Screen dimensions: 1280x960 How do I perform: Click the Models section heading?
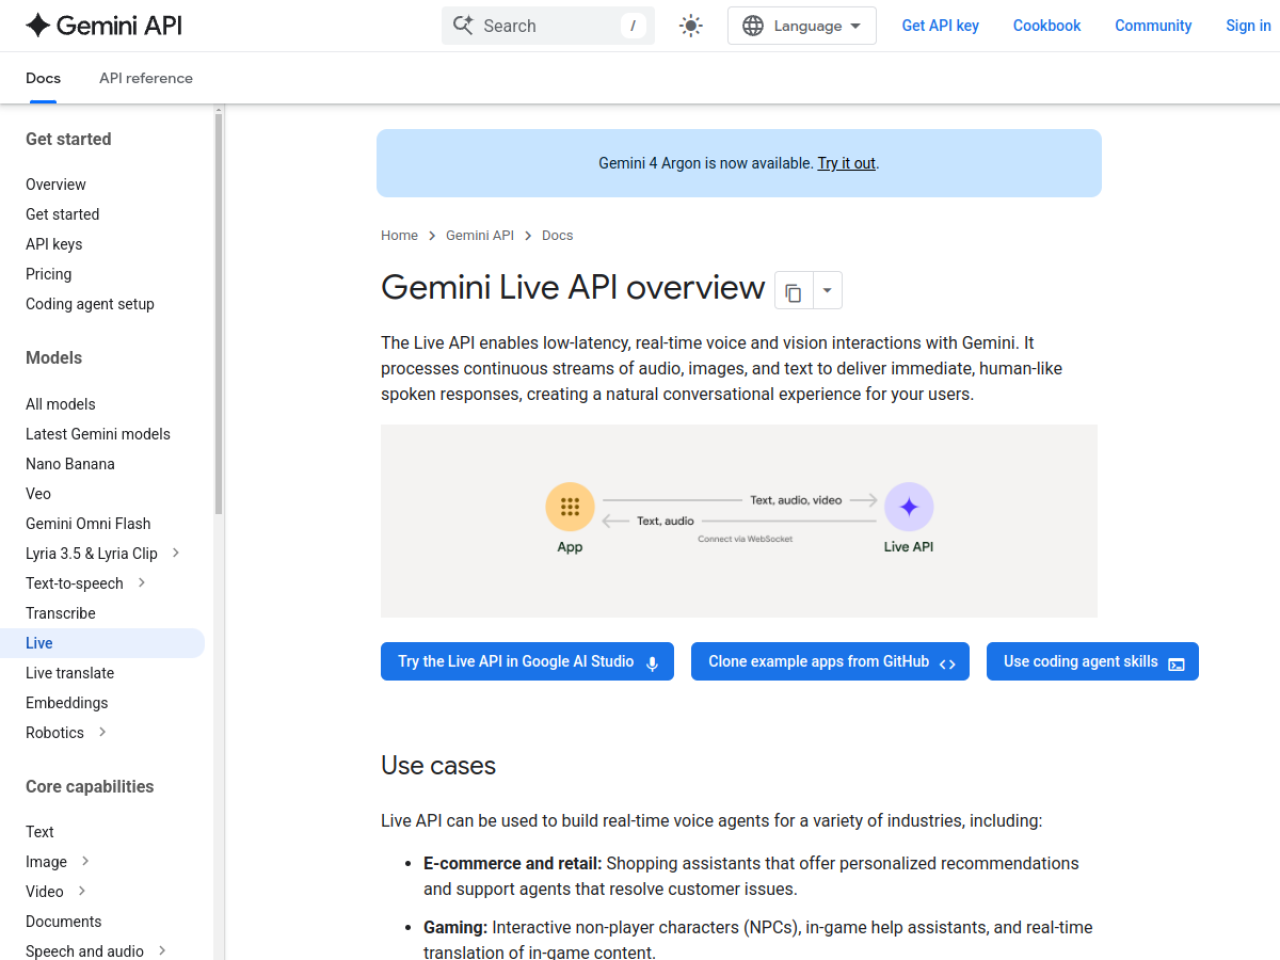pos(54,358)
